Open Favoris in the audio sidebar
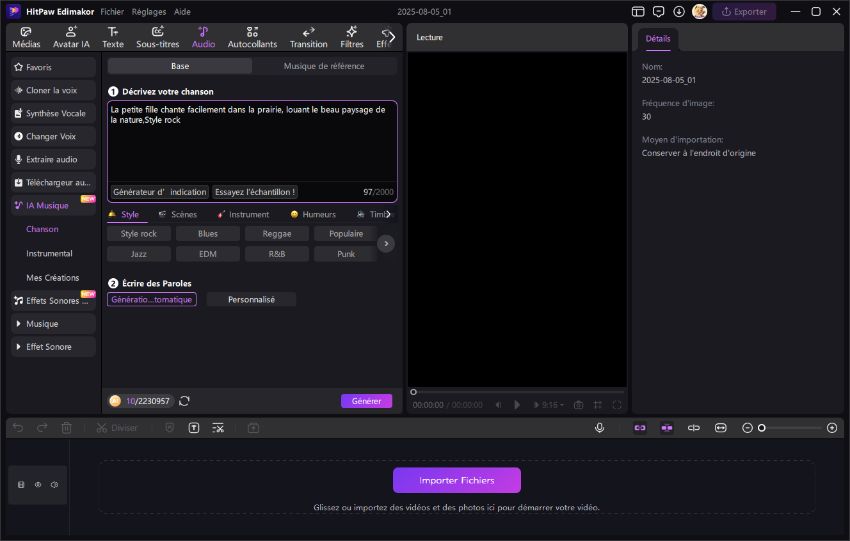This screenshot has height=541, width=850. tap(53, 67)
